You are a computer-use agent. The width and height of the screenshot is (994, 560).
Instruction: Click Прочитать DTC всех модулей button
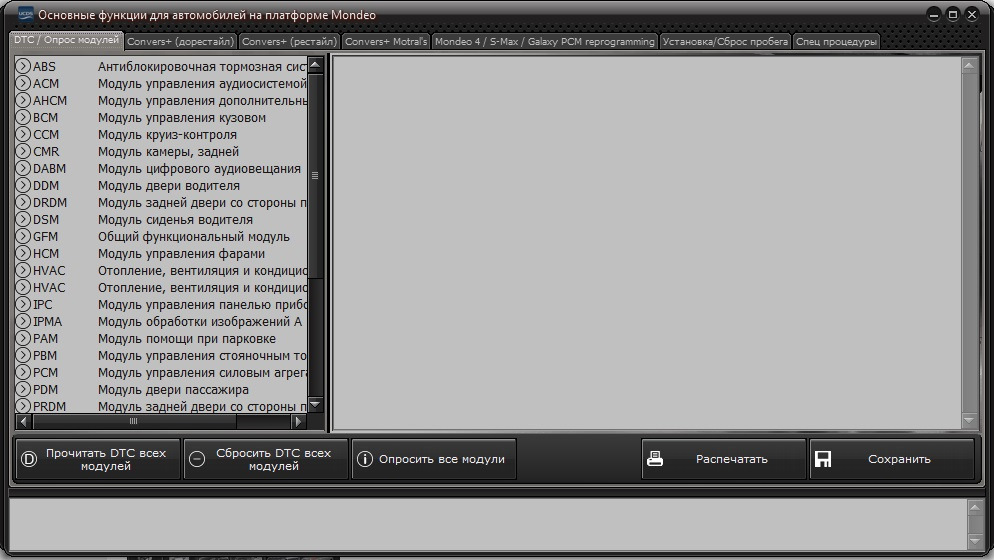98,459
